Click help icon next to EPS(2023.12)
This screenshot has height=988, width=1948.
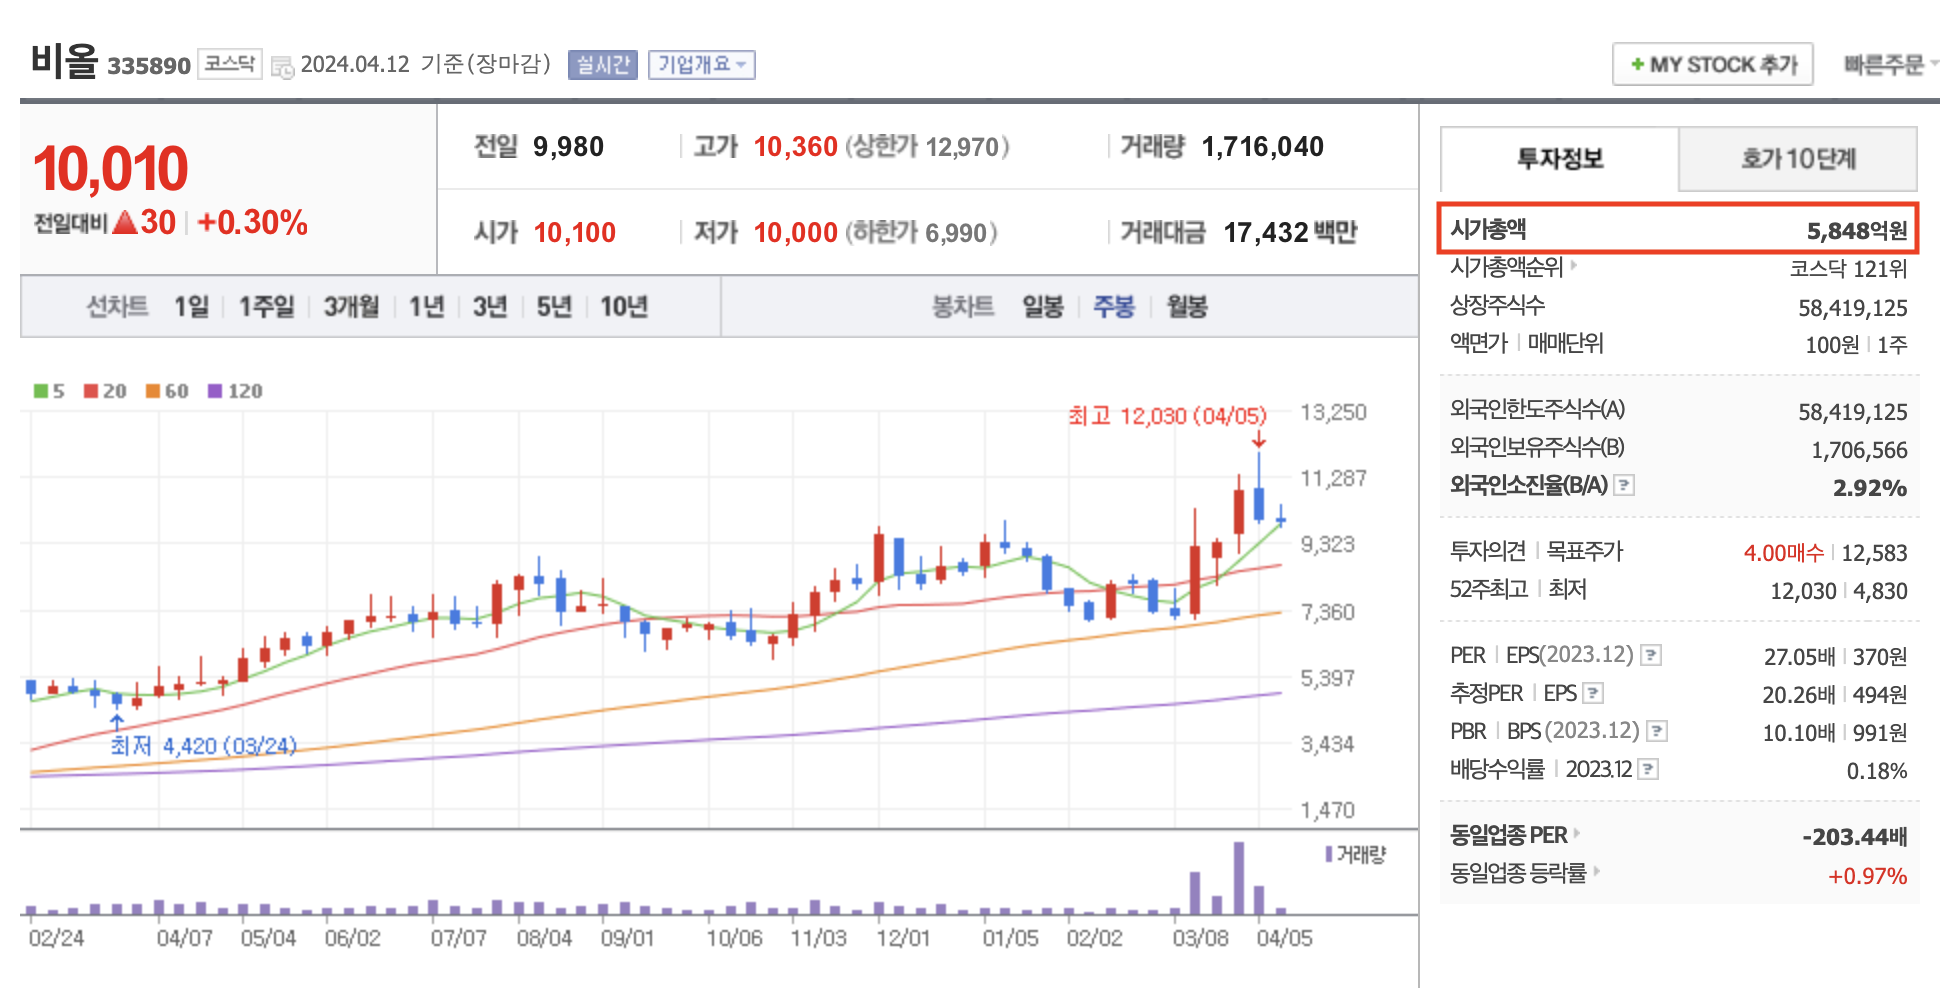coord(1651,655)
